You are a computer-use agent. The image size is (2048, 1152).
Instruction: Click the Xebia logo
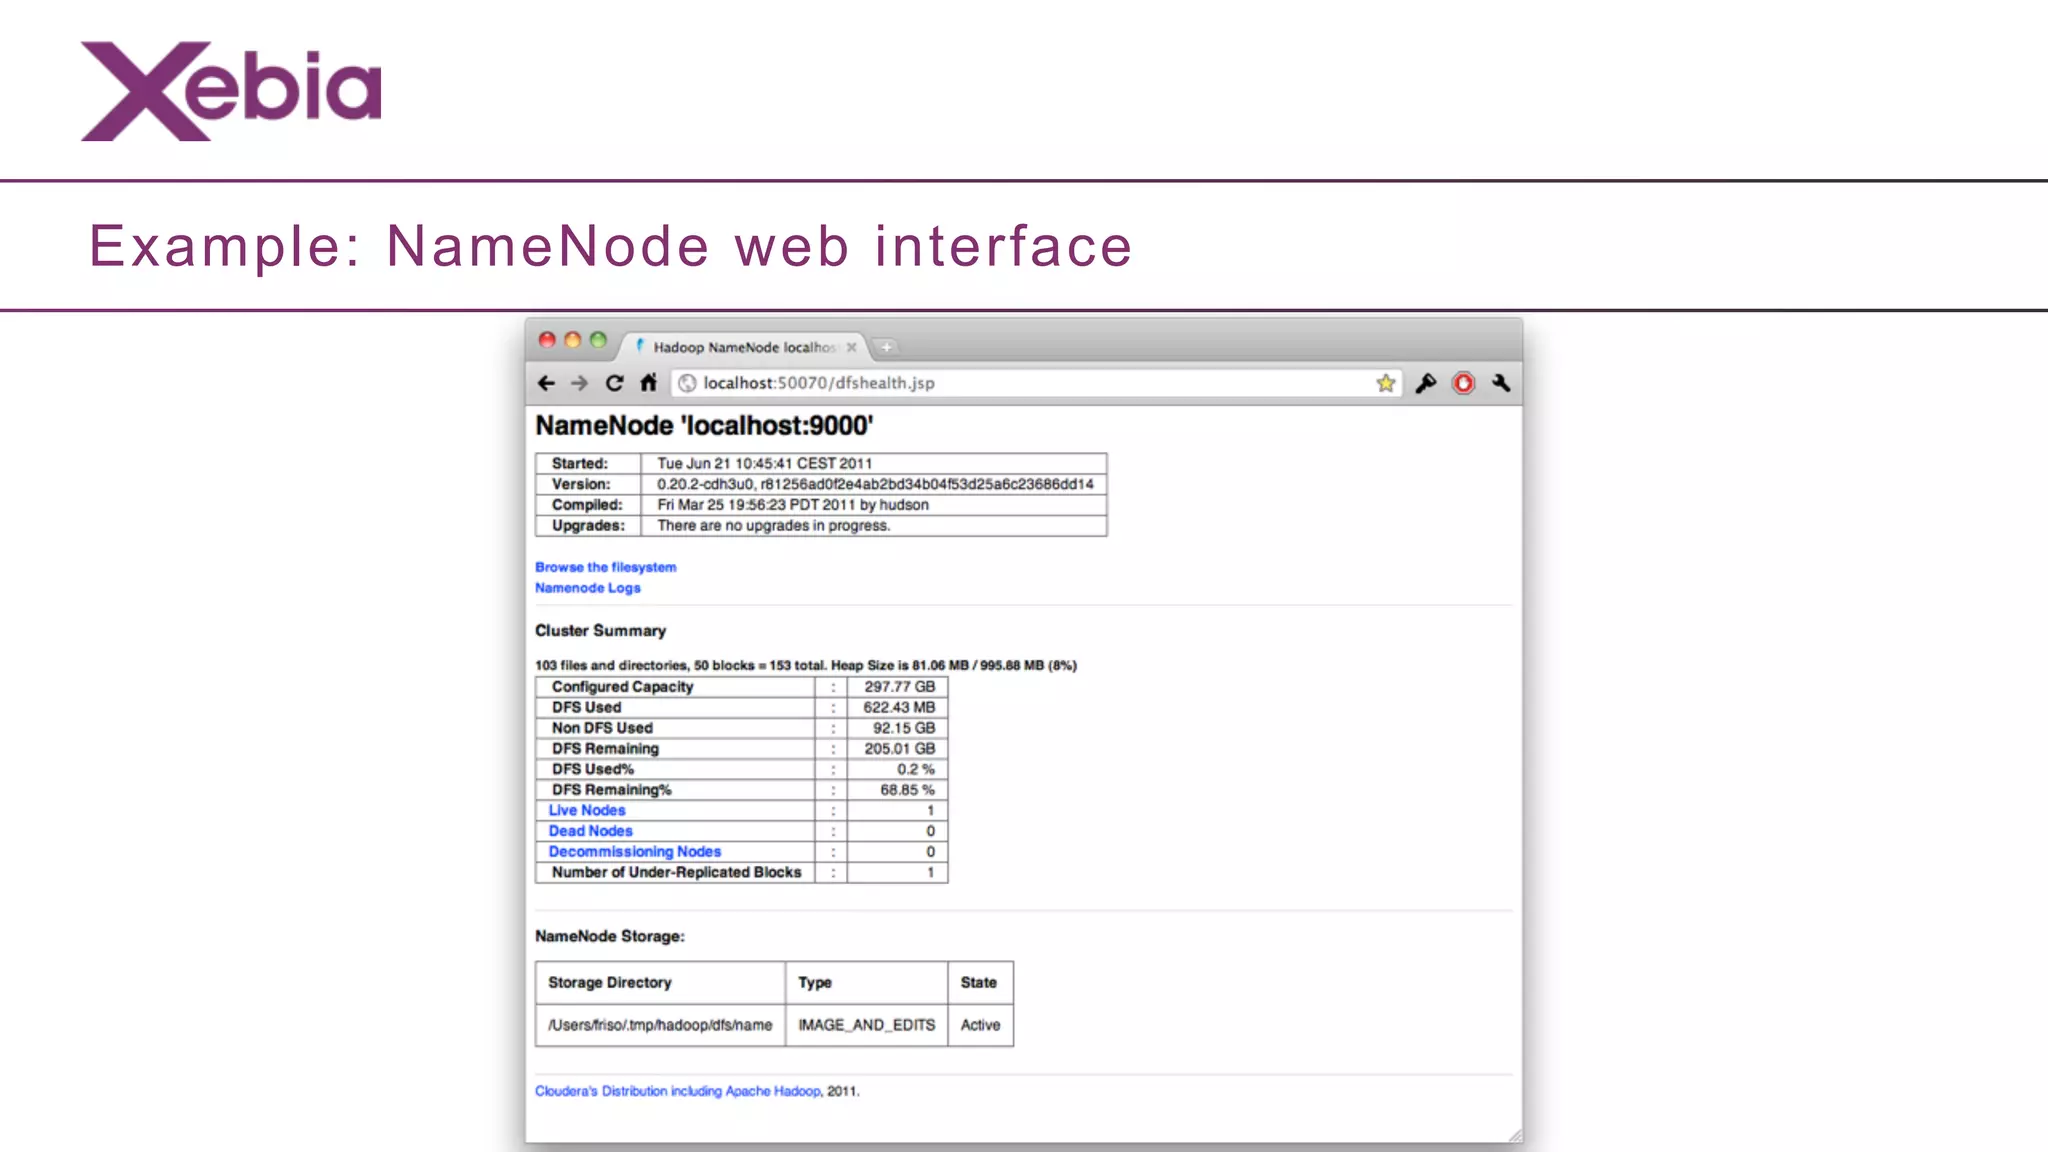click(x=231, y=91)
